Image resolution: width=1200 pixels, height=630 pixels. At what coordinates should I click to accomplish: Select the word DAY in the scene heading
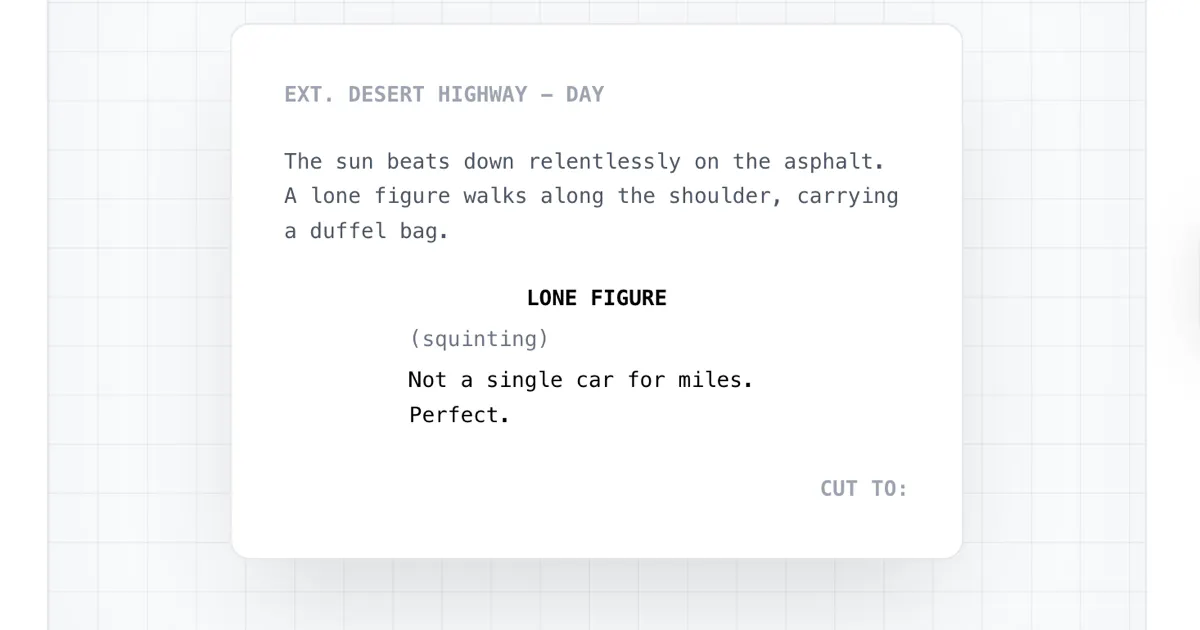click(585, 95)
